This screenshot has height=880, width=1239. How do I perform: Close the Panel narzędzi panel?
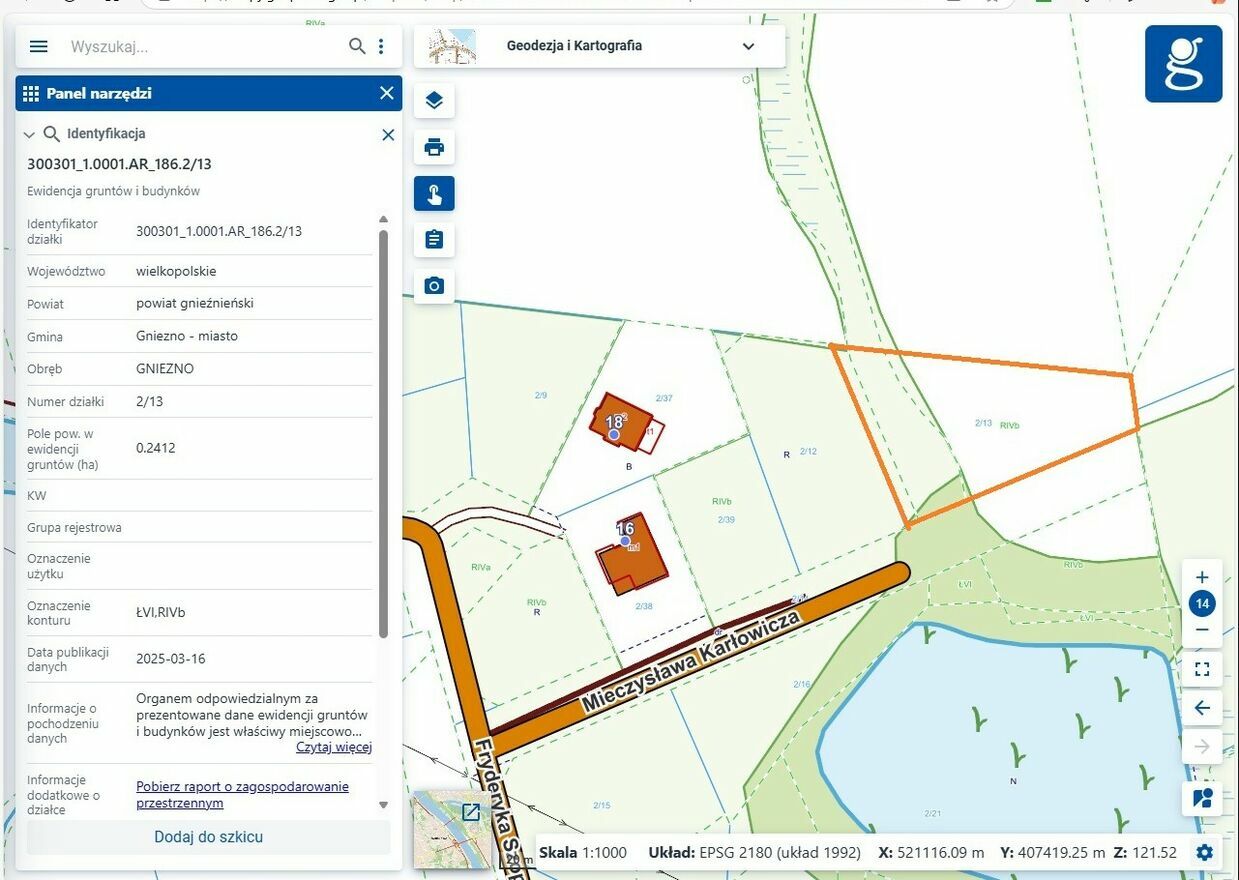[387, 93]
